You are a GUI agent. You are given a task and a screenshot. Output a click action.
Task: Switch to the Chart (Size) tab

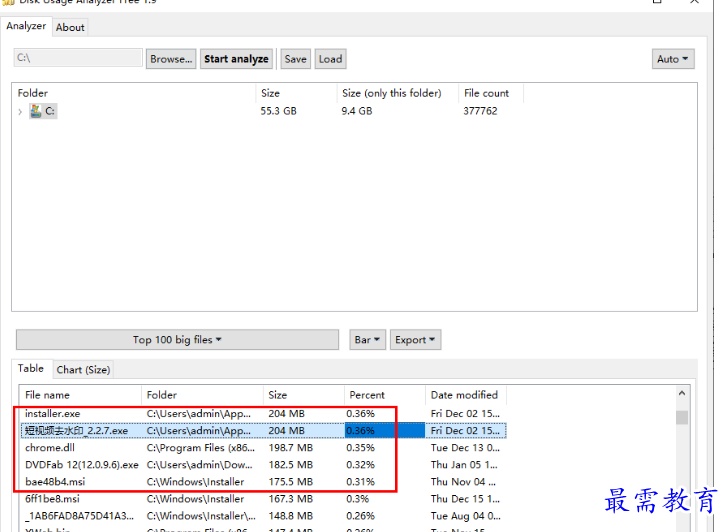click(x=83, y=369)
